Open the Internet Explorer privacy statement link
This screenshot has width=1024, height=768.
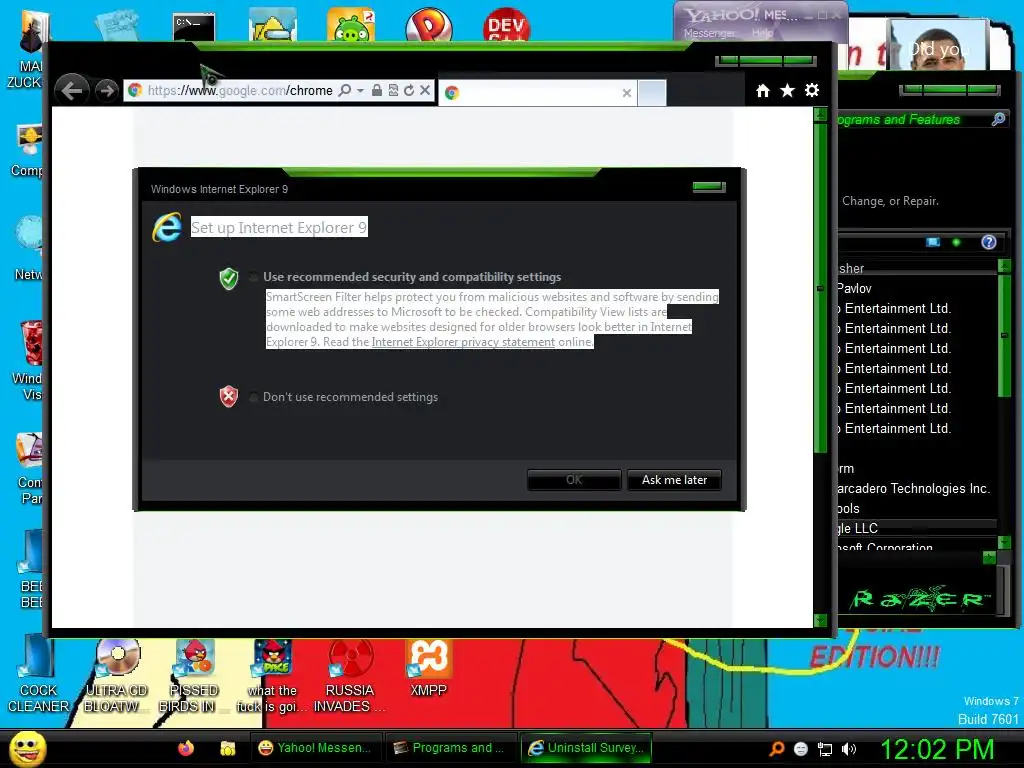[x=463, y=342]
